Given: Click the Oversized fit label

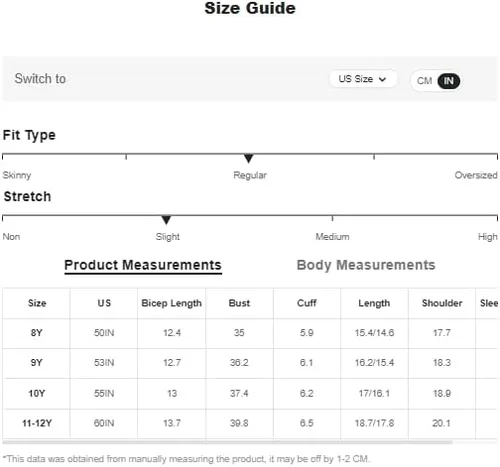Looking at the screenshot, I should 476,175.
